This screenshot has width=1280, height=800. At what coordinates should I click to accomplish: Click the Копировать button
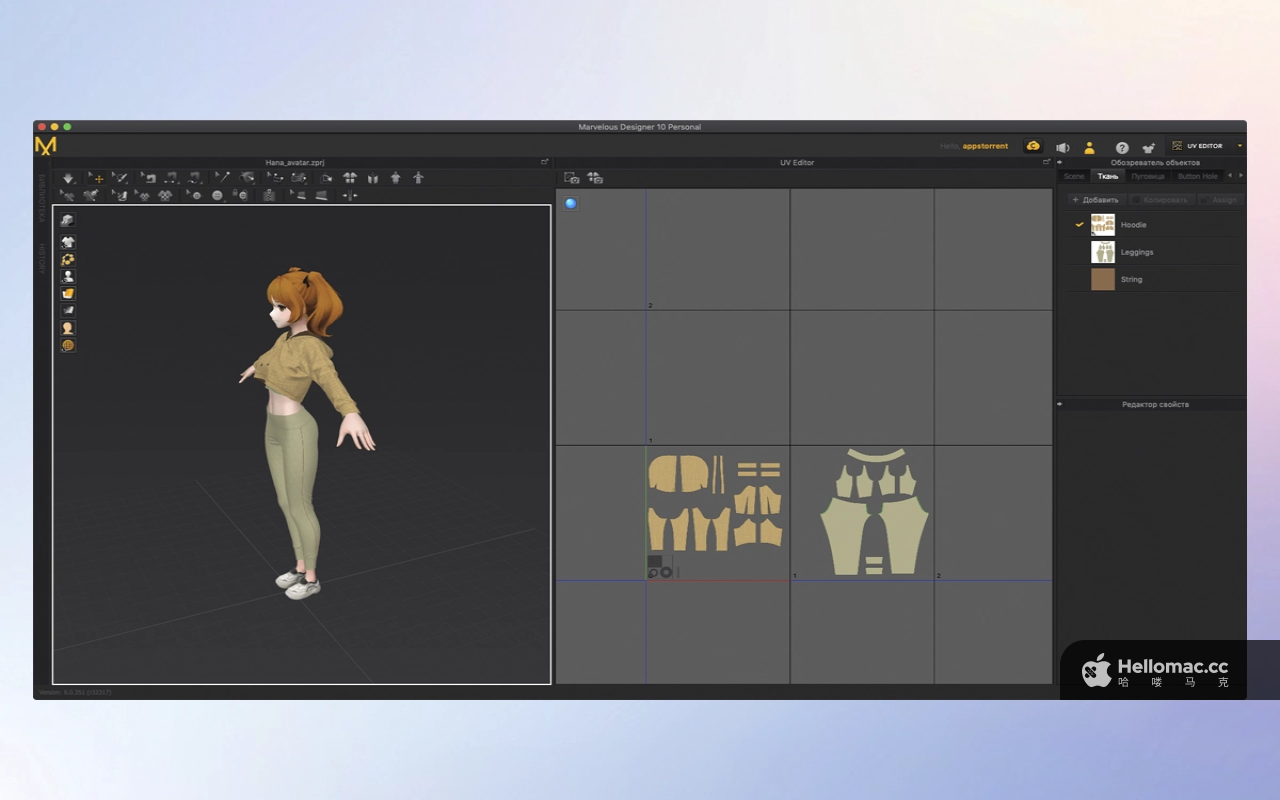(x=1161, y=200)
